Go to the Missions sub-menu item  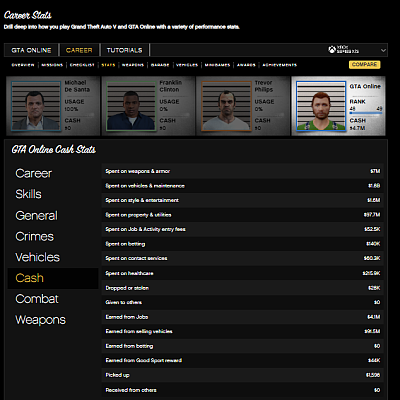52,65
